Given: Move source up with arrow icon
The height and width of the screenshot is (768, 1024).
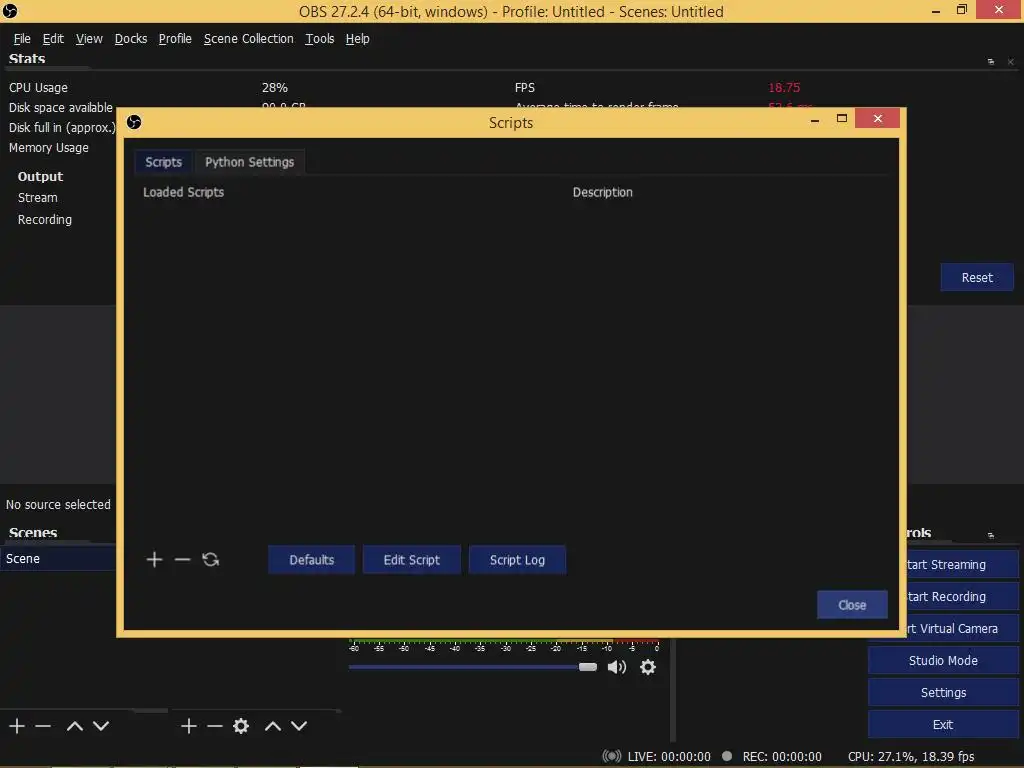Looking at the screenshot, I should [x=273, y=726].
